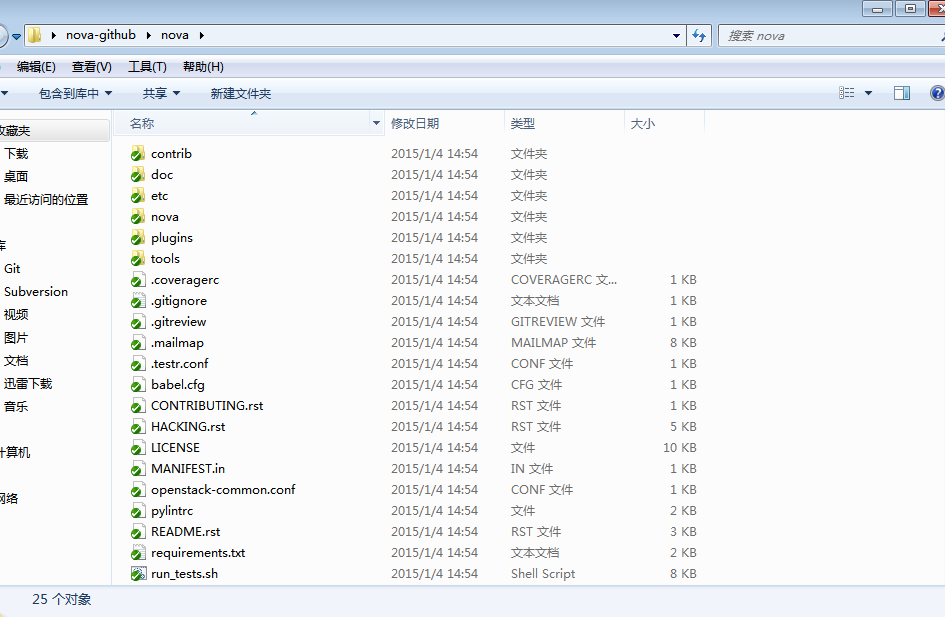Open the recent pages dropdown near back button
Viewport: 945px width, 617px height.
pos(17,37)
